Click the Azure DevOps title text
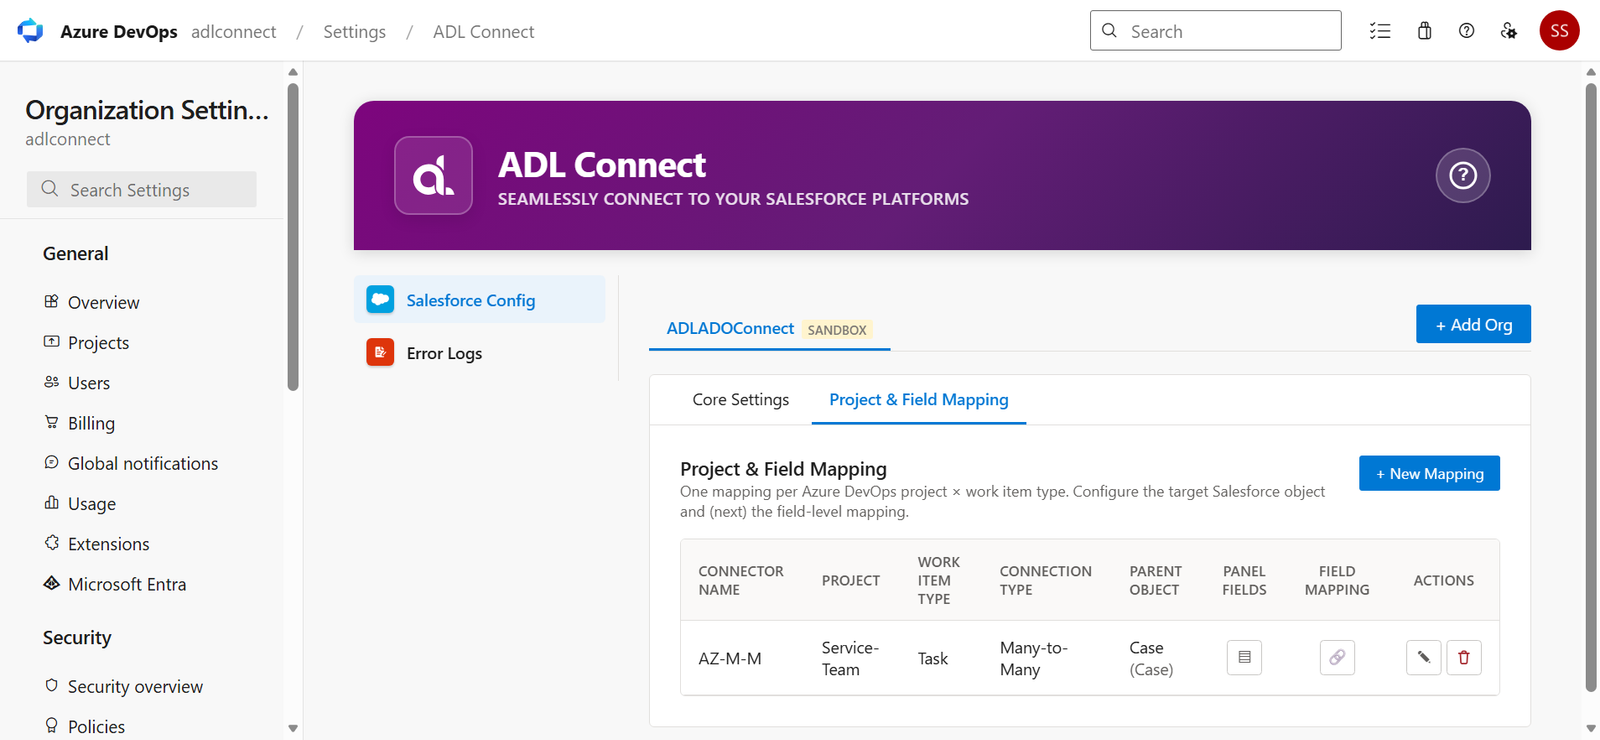 click(x=119, y=31)
